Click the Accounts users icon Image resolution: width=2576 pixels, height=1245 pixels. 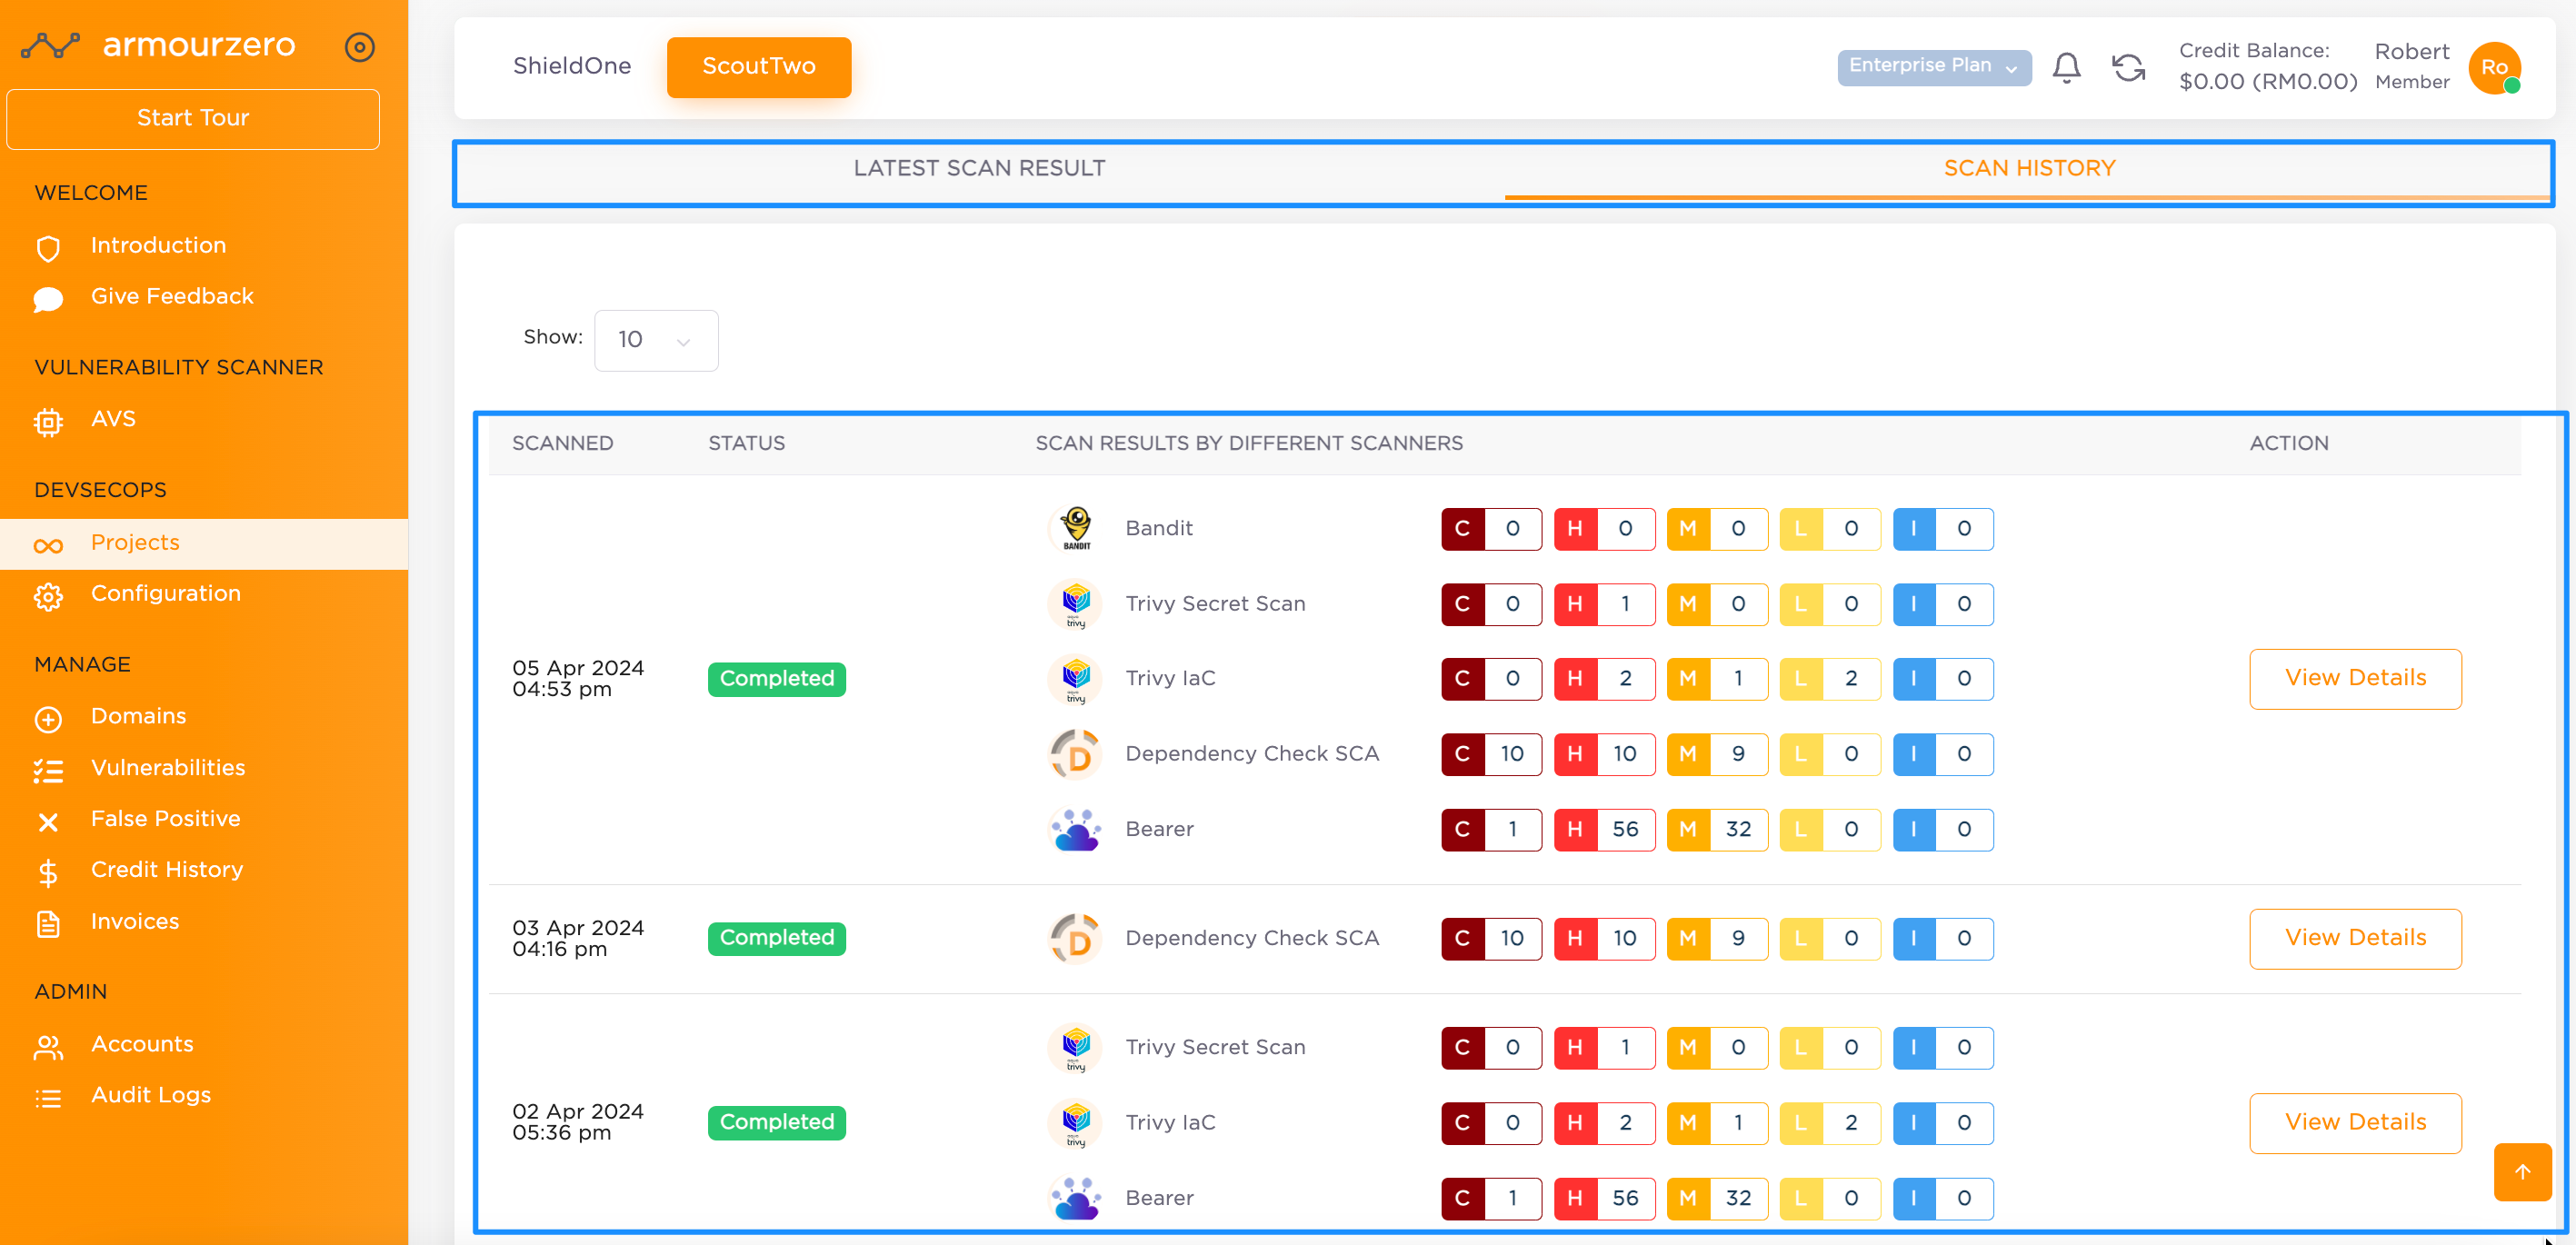(x=48, y=1046)
